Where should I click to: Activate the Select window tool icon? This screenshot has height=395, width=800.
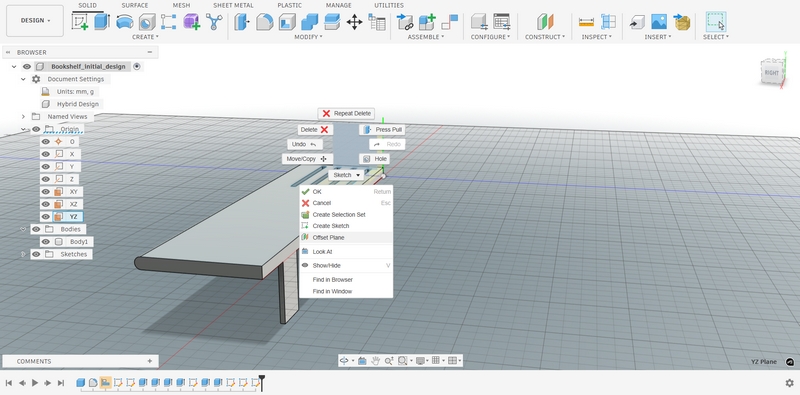pyautogui.click(x=716, y=22)
